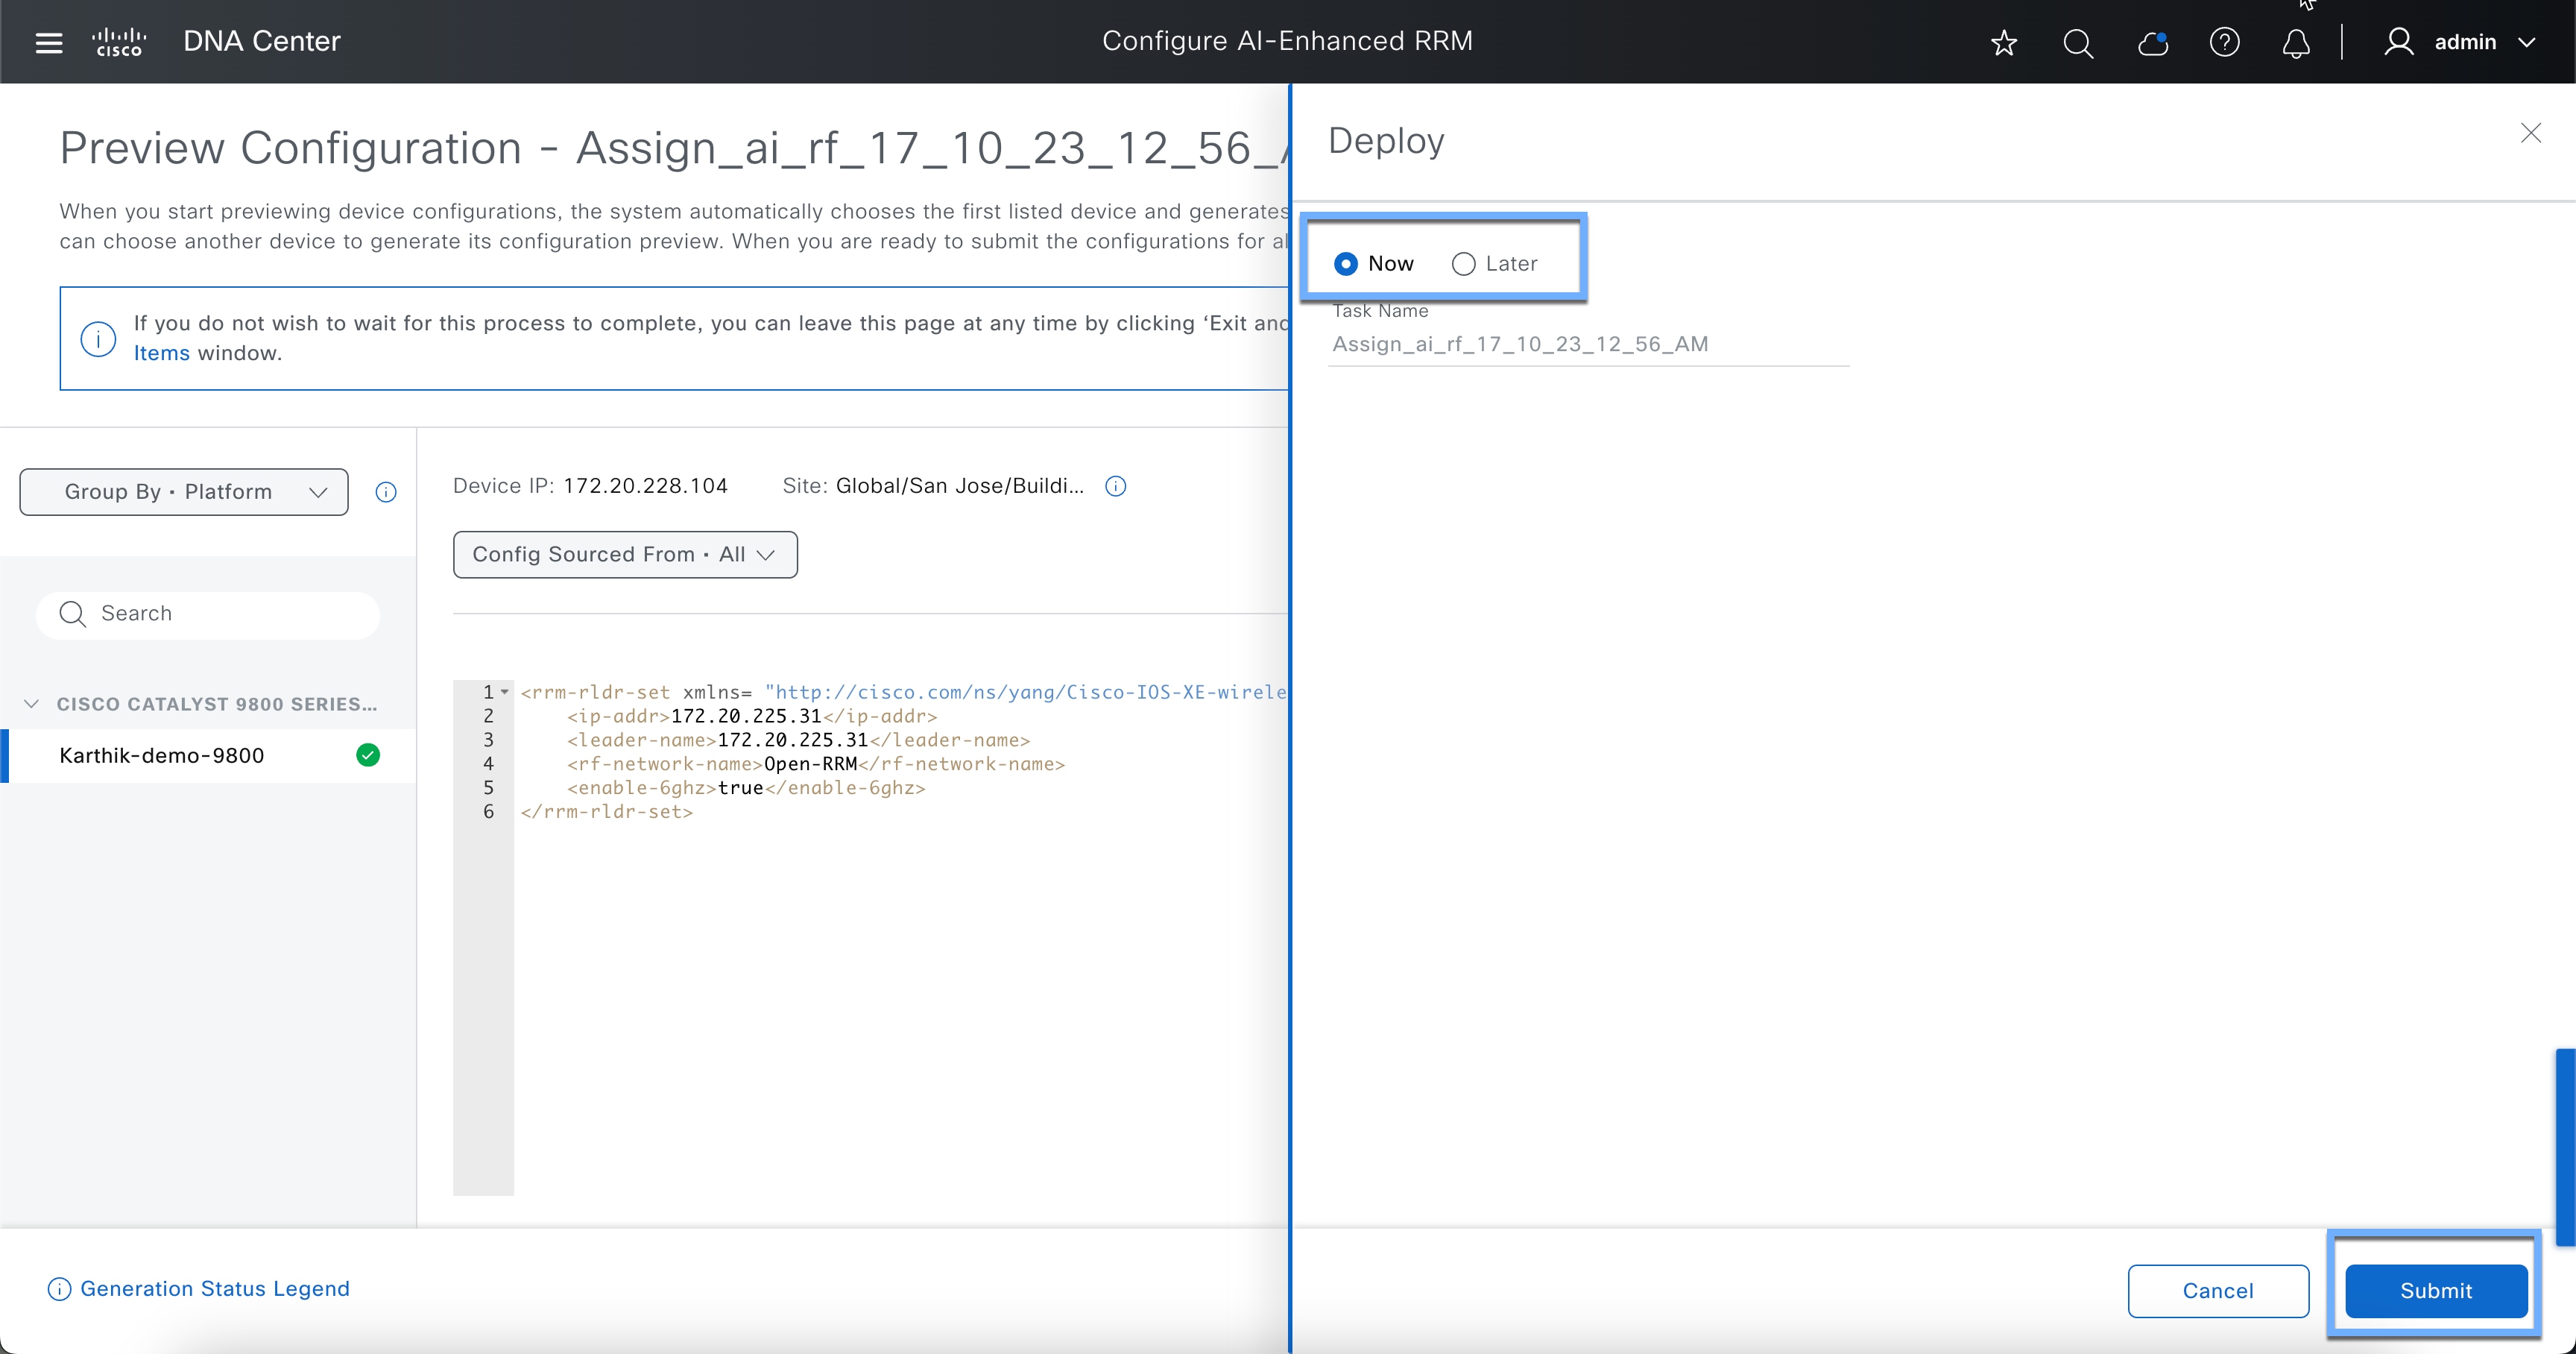Image resolution: width=2576 pixels, height=1354 pixels.
Task: Click info icon next to Group By
Action: [x=386, y=492]
